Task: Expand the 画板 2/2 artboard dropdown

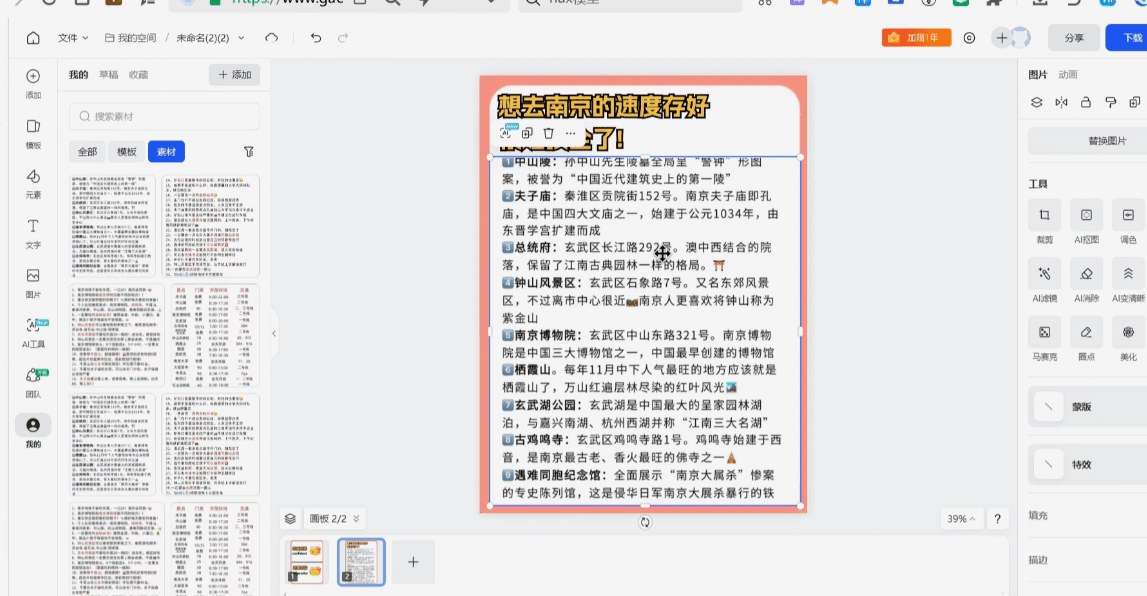Action: [334, 518]
